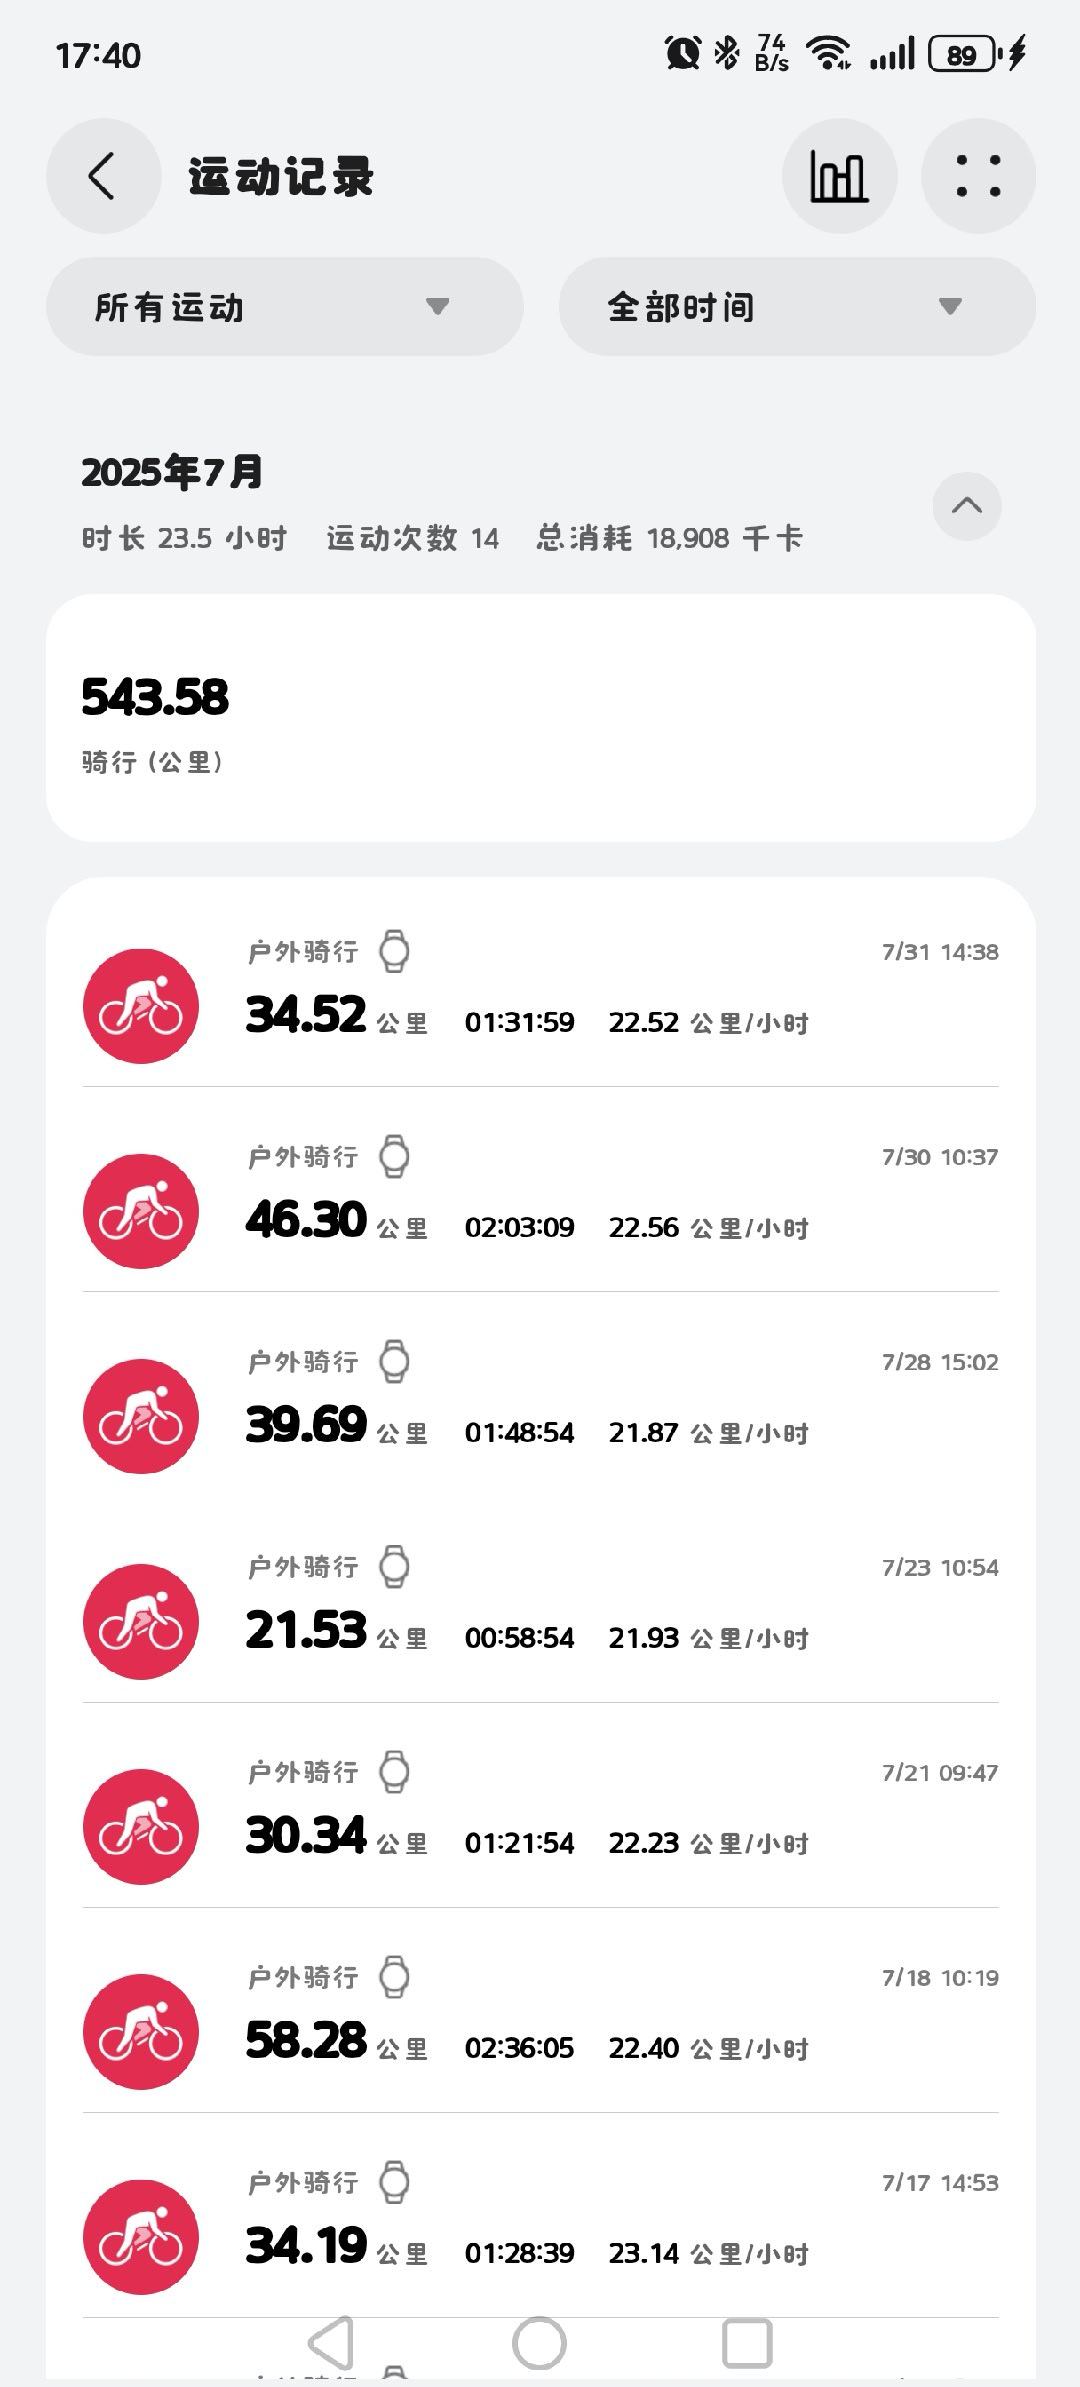Image resolution: width=1080 pixels, height=2387 pixels.
Task: Tap the Android back triangle navigation button
Action: click(x=332, y=2344)
